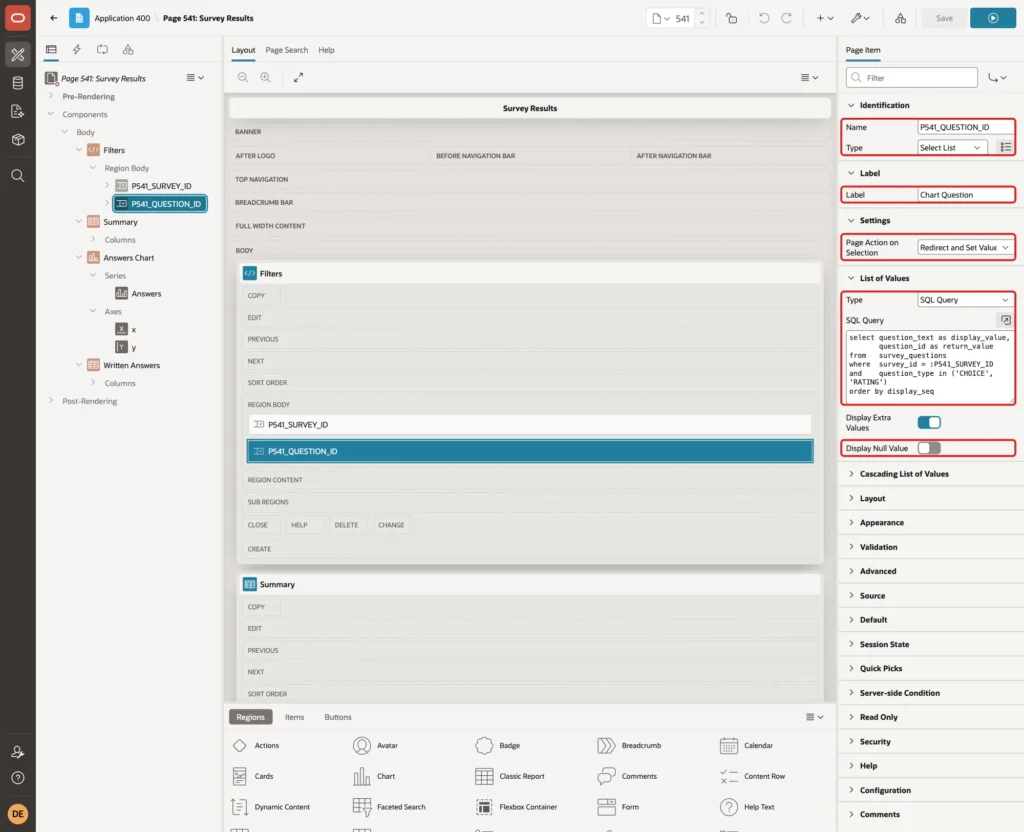Click the Name field P541_QUESTION_ID

coord(965,127)
